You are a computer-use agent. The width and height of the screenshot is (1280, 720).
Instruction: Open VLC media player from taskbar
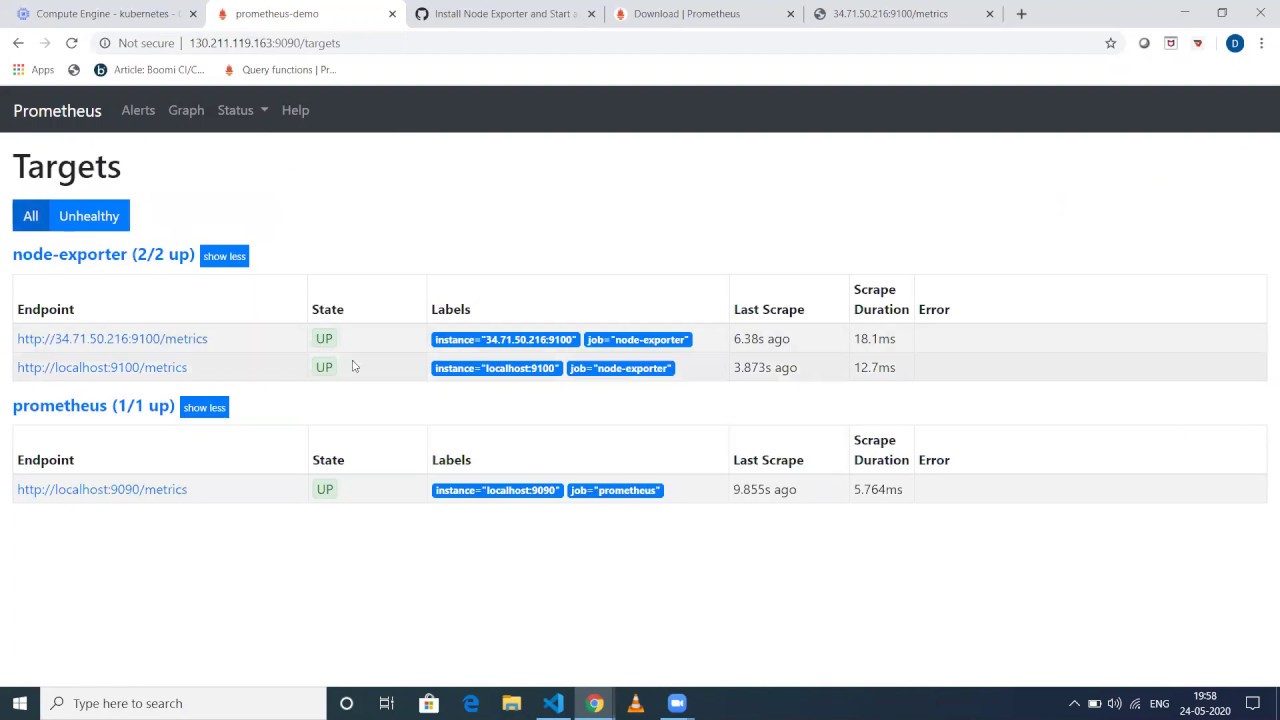point(635,703)
